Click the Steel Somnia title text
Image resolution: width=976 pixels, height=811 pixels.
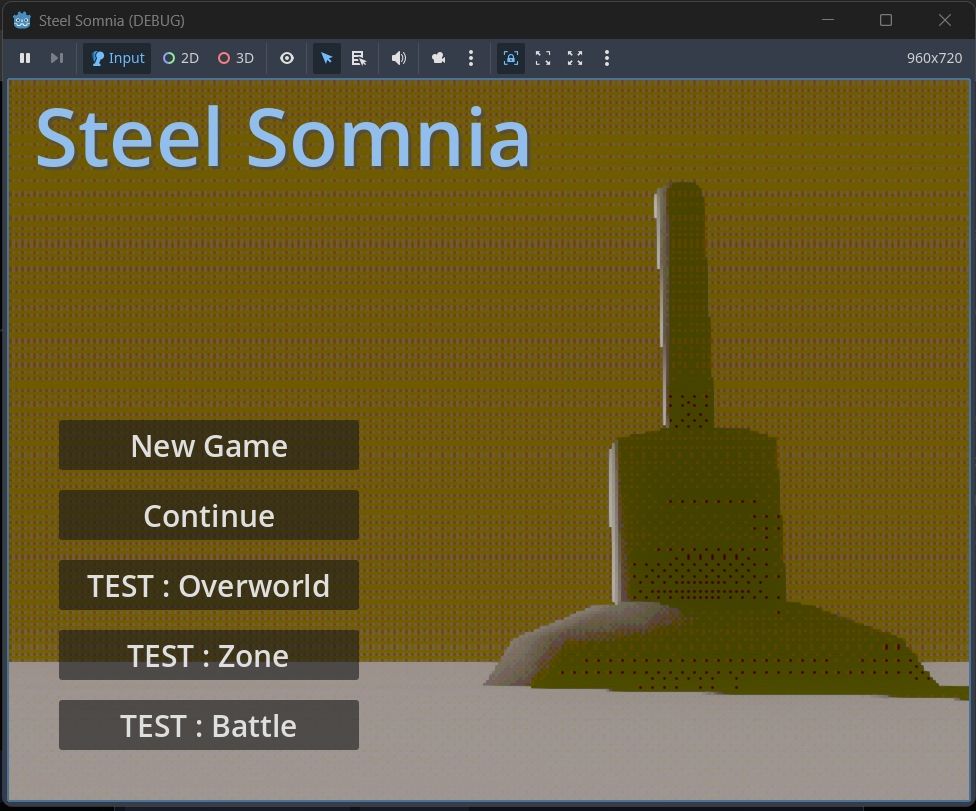[283, 138]
